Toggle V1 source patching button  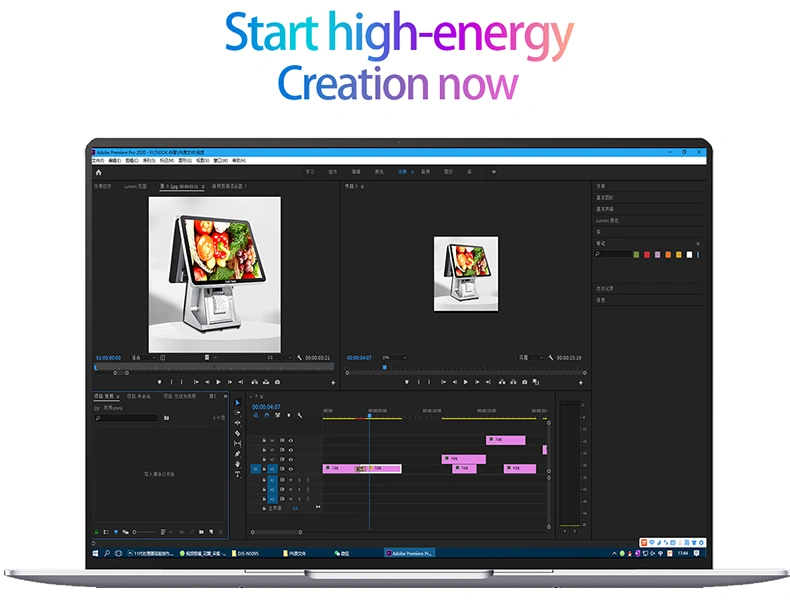255,469
